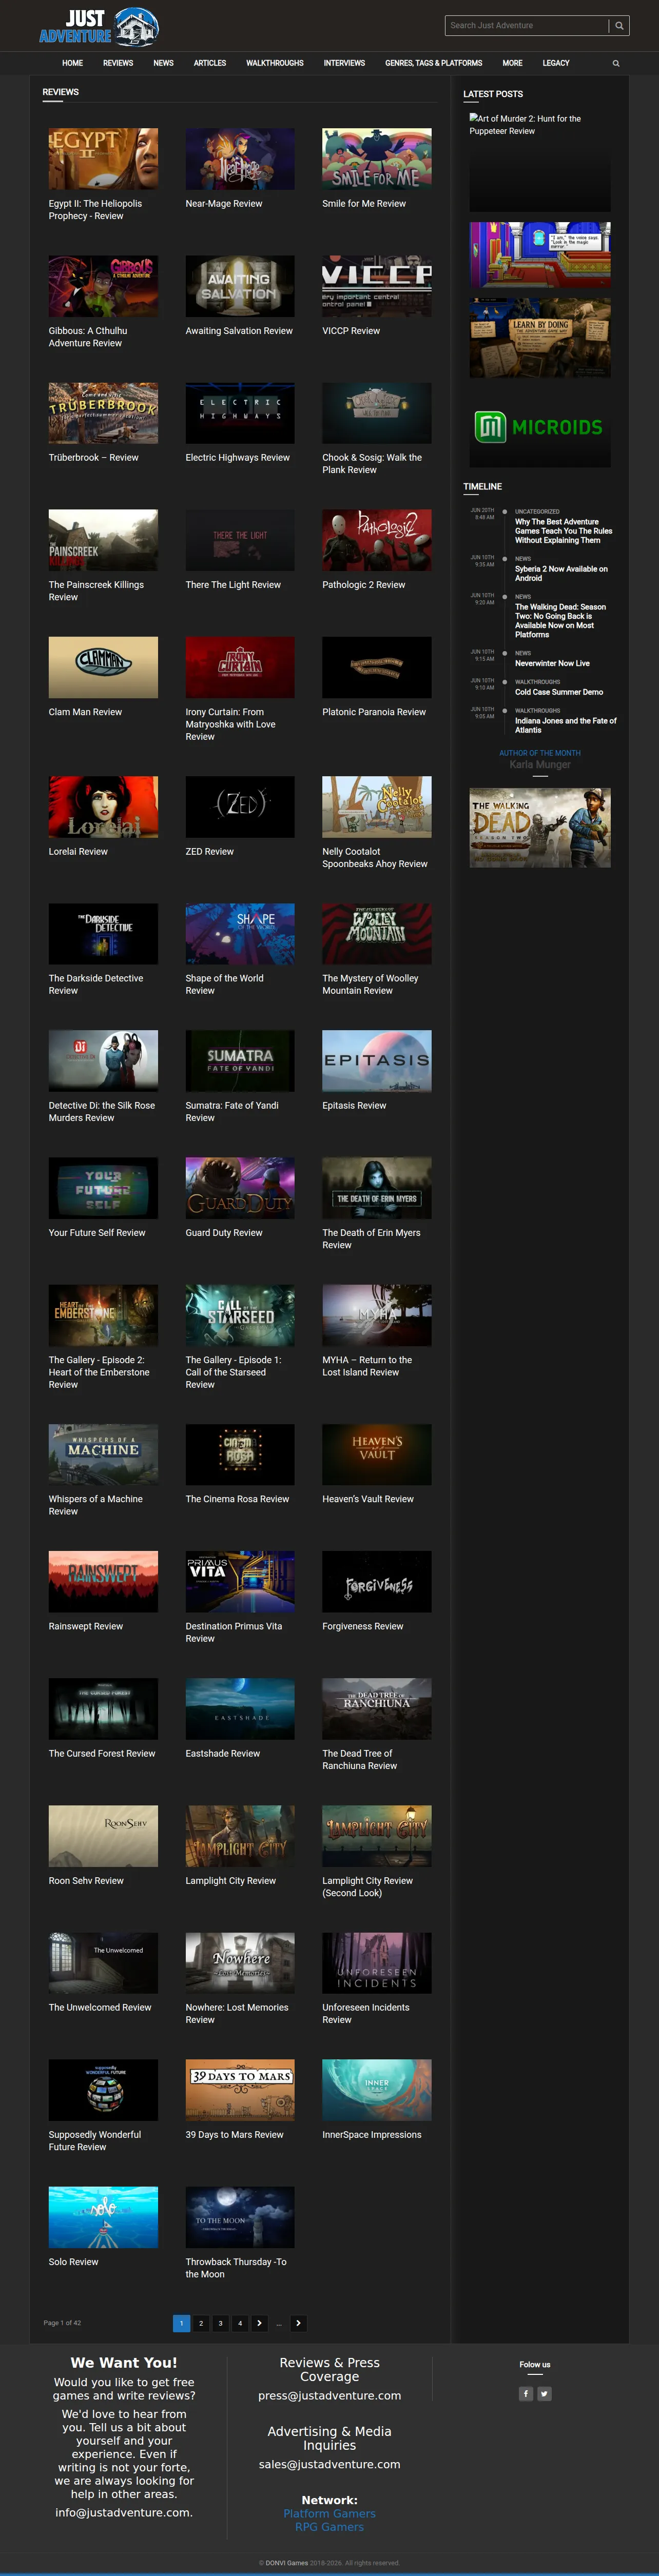
Task: Expand the LEGACY menu
Action: point(556,63)
